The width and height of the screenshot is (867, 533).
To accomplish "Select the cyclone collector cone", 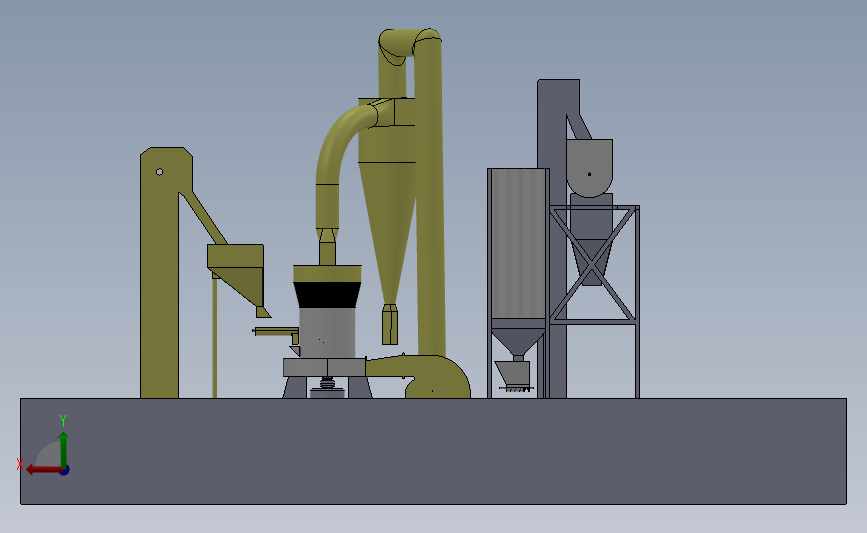I will click(x=387, y=232).
